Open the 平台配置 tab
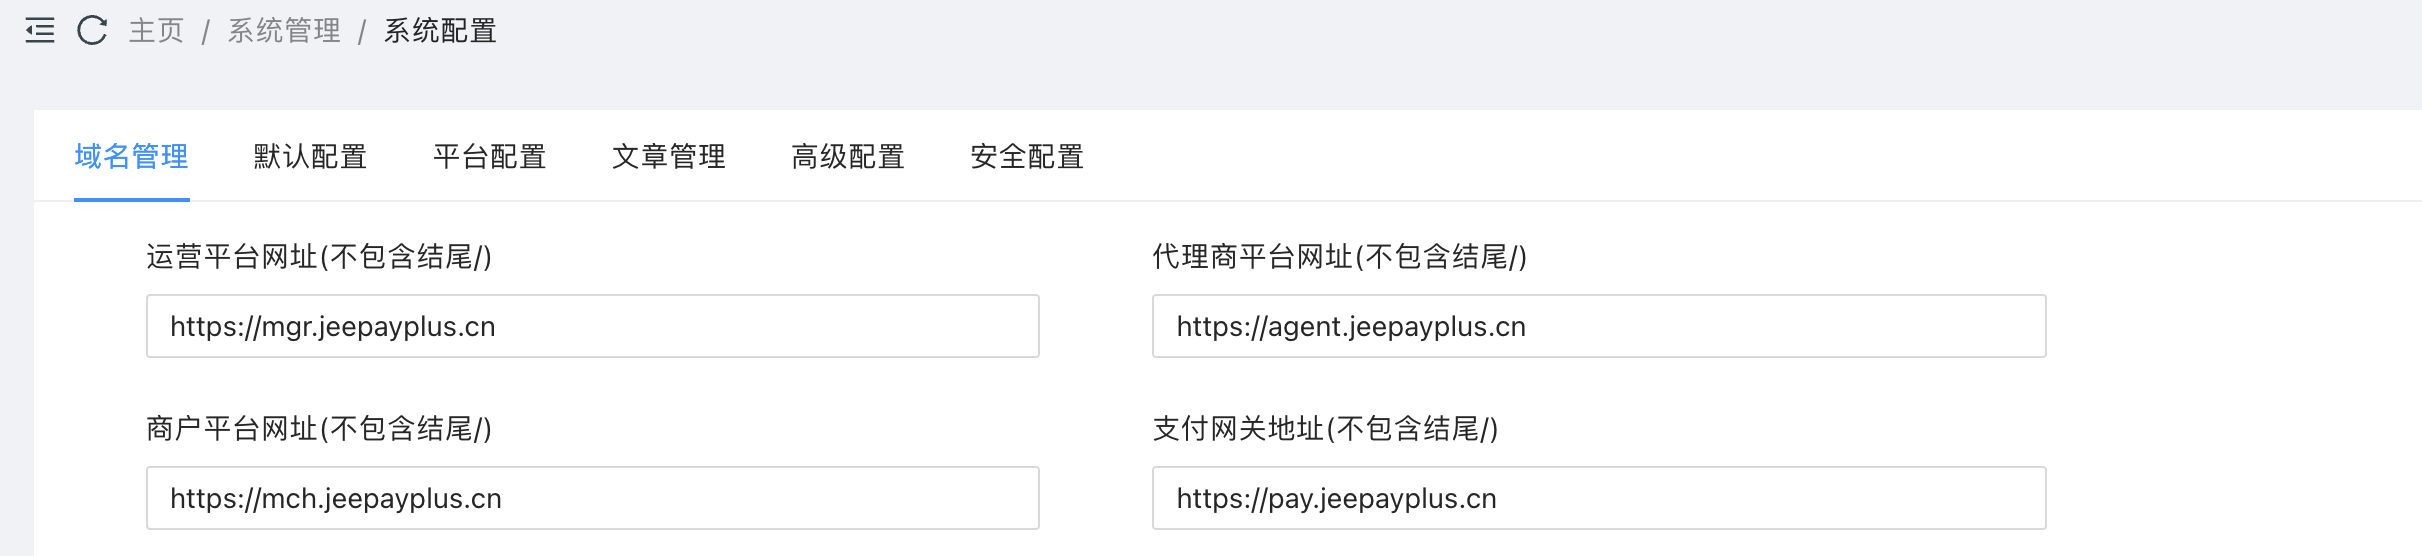 coord(489,157)
